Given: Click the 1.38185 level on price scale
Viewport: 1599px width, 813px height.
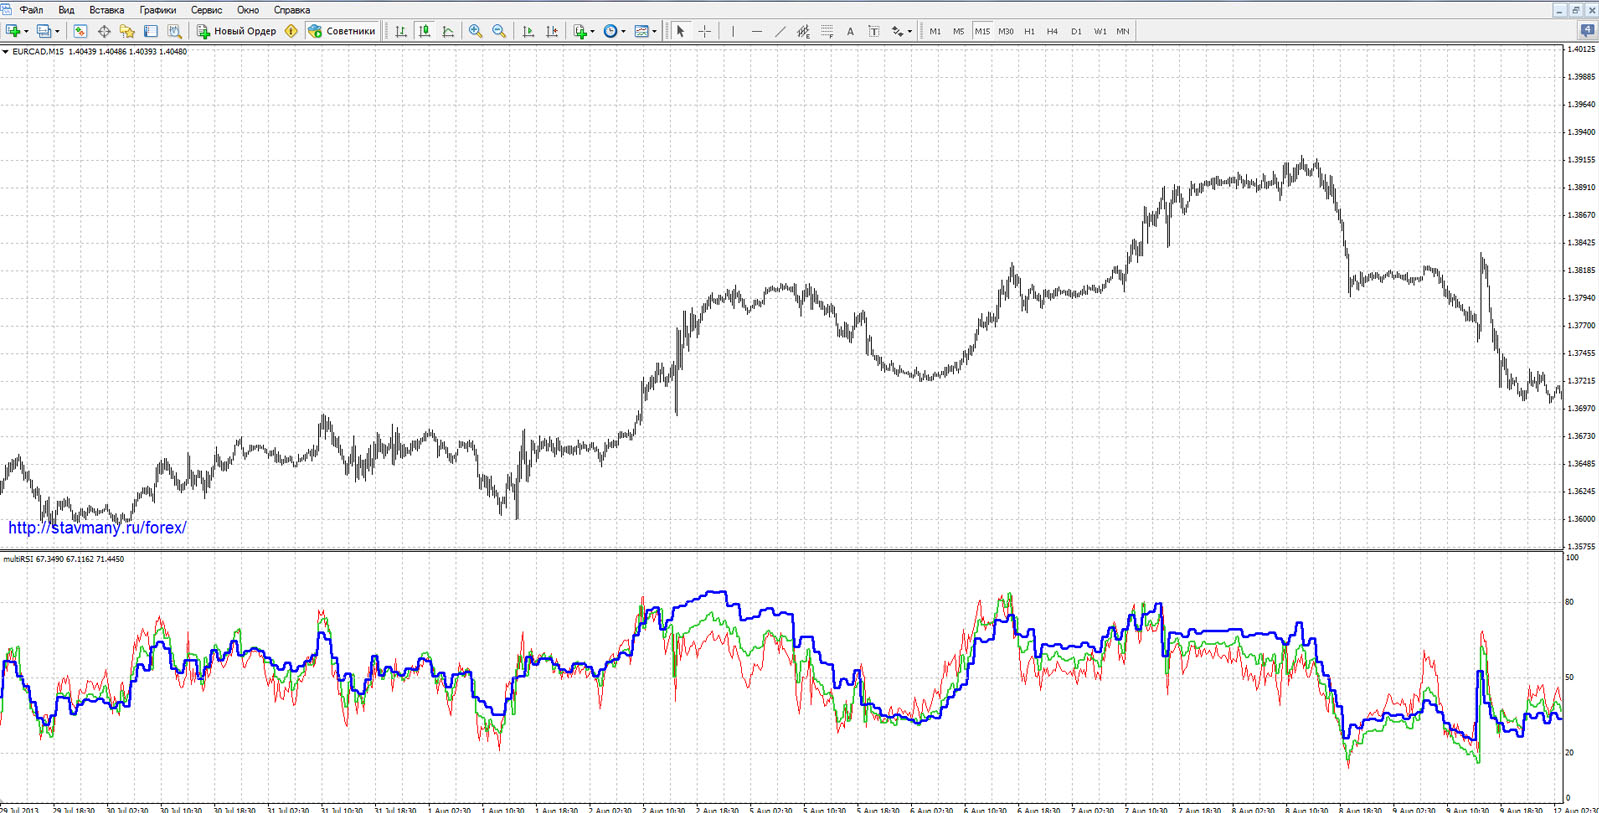Looking at the screenshot, I should (x=1581, y=270).
